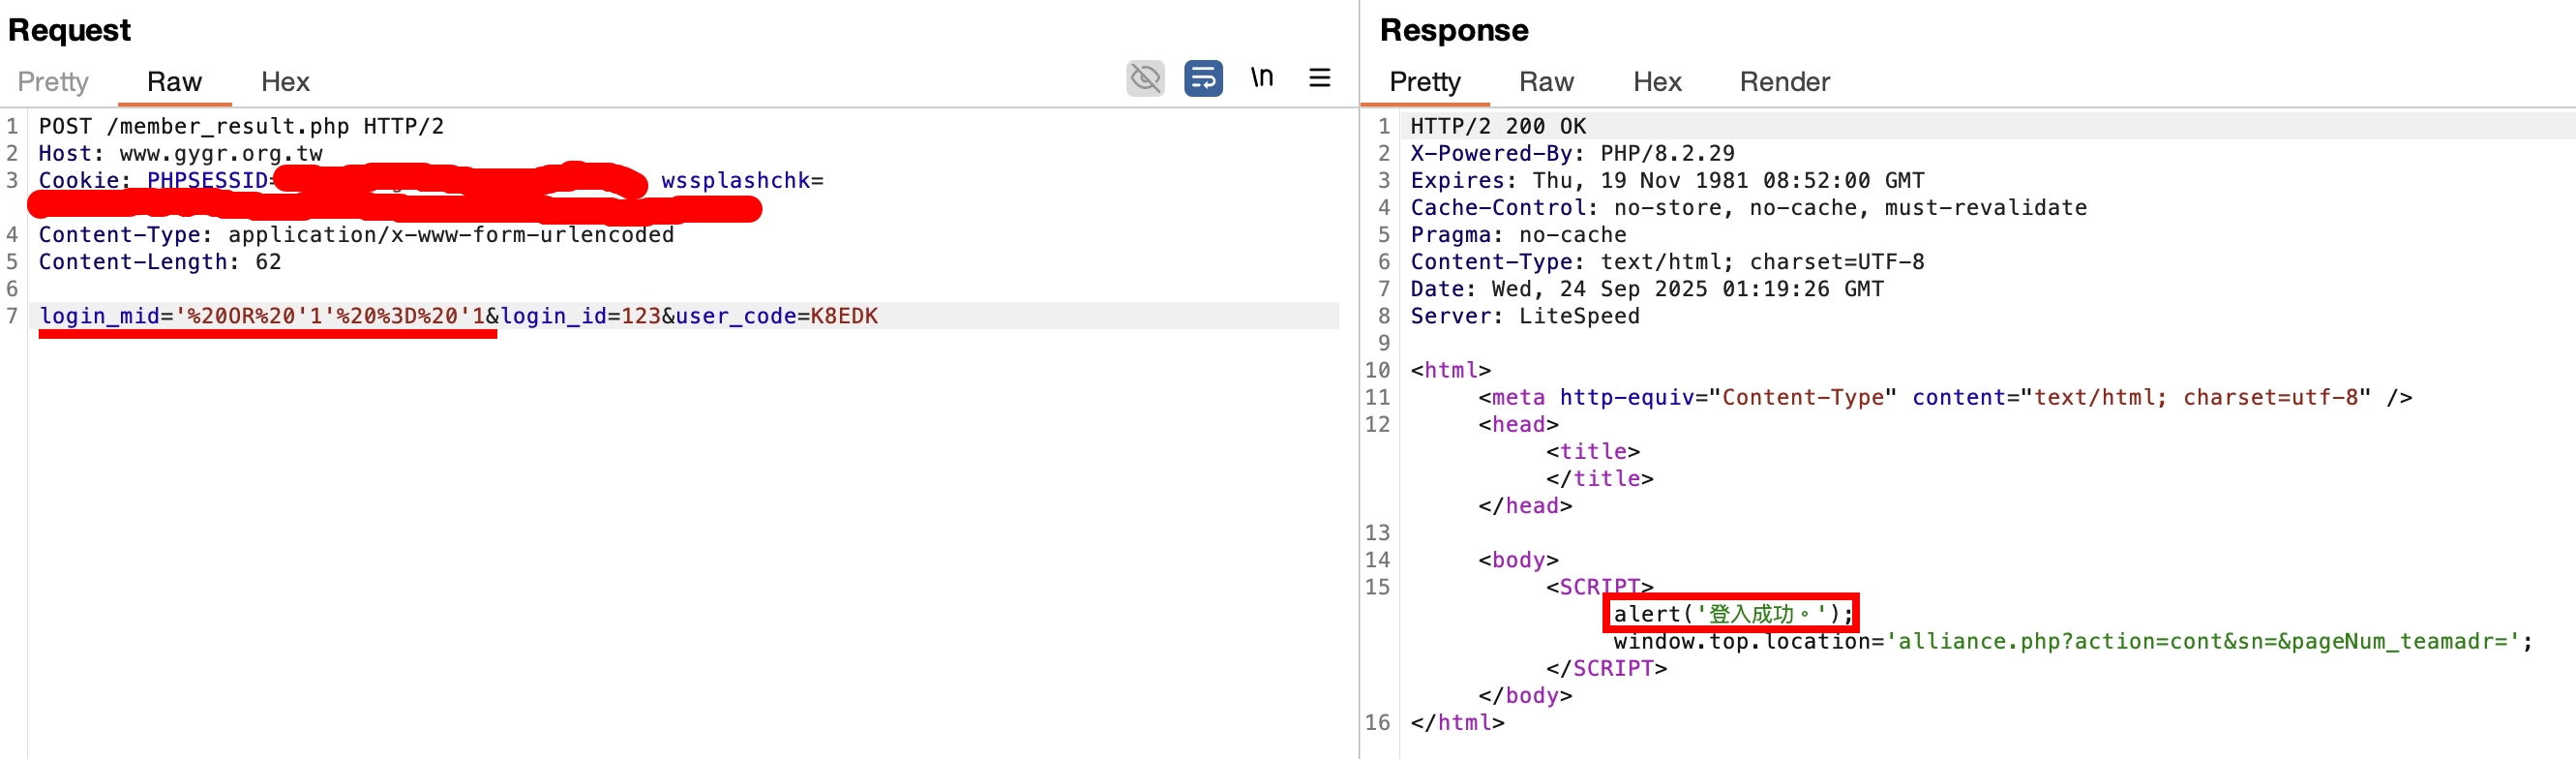The width and height of the screenshot is (2576, 759).
Task: Click the Server: LiteSpeed header
Action: point(1525,316)
